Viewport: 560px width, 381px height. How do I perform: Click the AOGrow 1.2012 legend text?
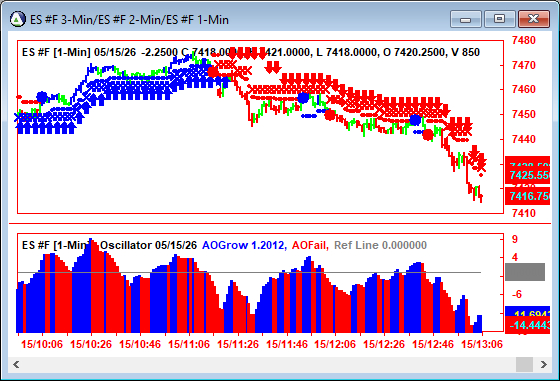(244, 245)
